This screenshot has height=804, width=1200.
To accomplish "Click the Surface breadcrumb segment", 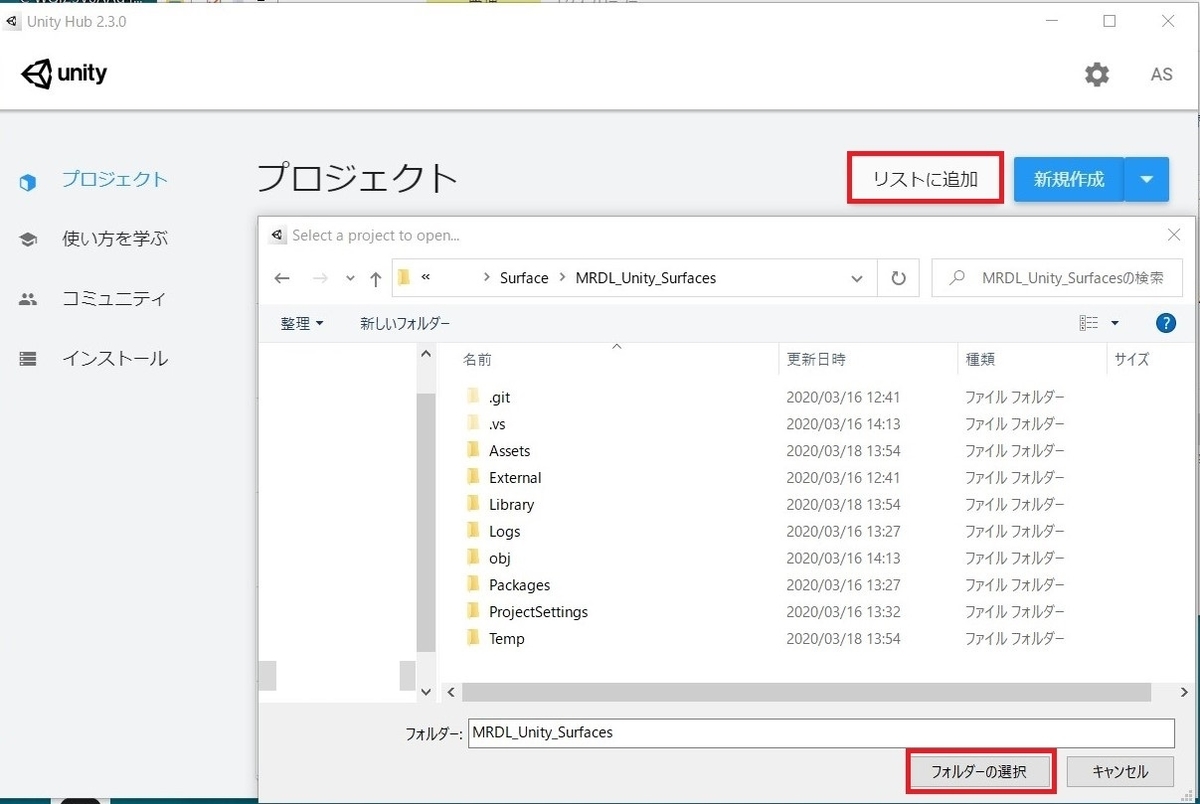I will tap(524, 278).
